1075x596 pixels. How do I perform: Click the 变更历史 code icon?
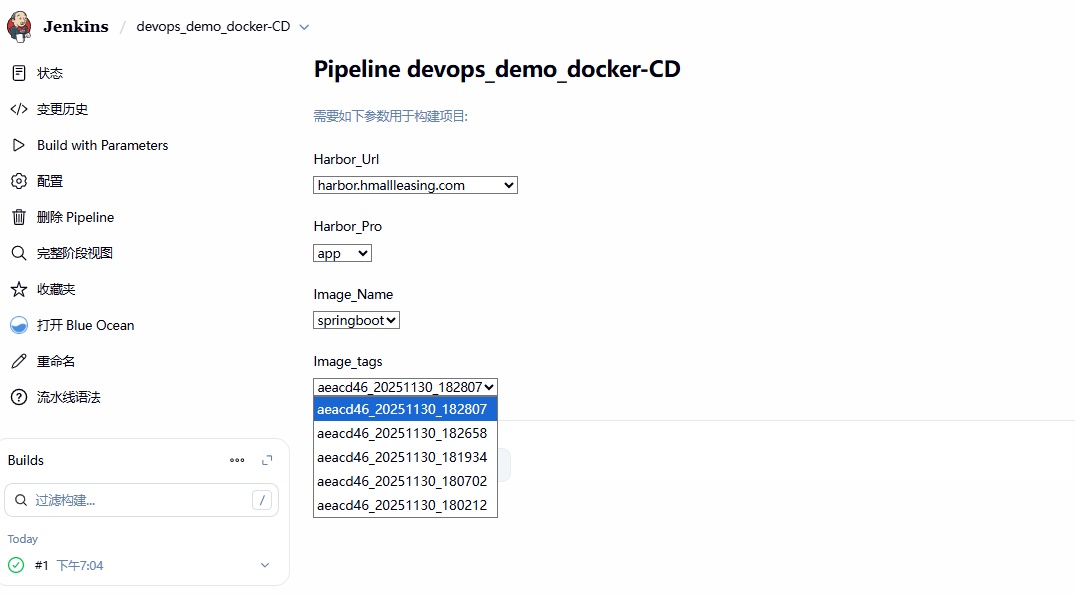[18, 109]
